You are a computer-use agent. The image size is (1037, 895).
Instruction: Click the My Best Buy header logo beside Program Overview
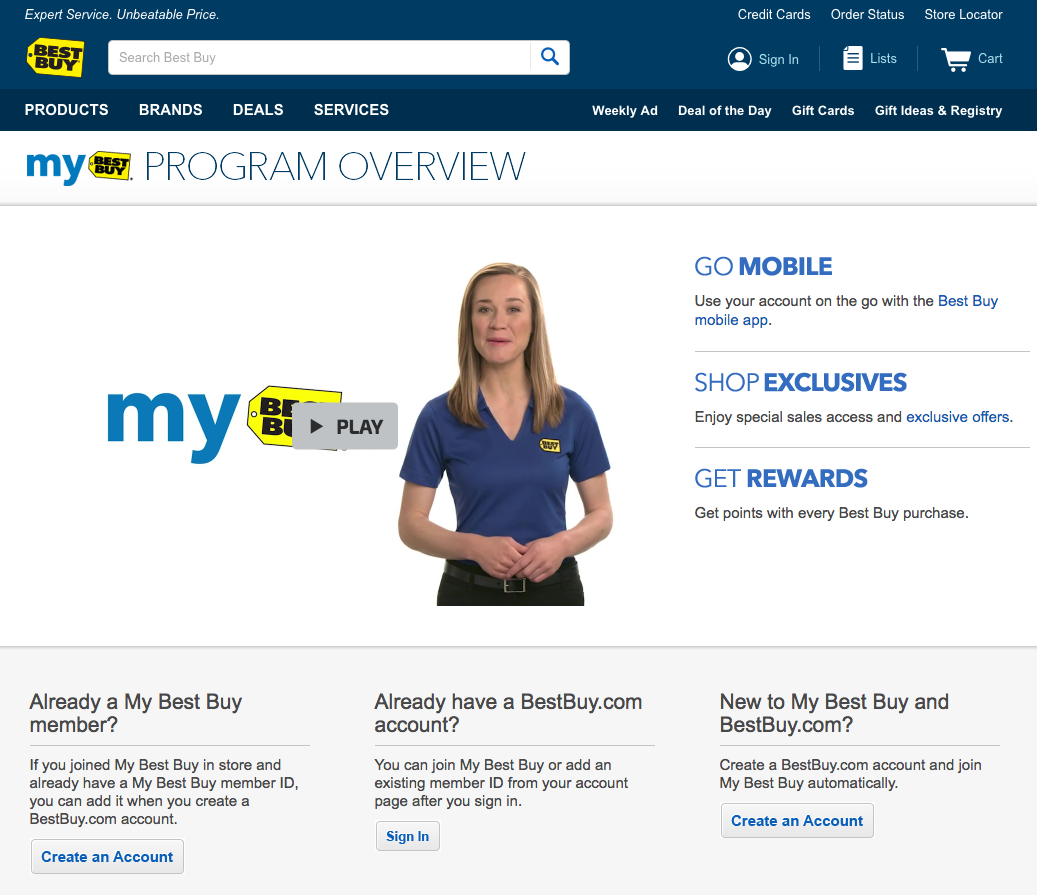point(78,167)
